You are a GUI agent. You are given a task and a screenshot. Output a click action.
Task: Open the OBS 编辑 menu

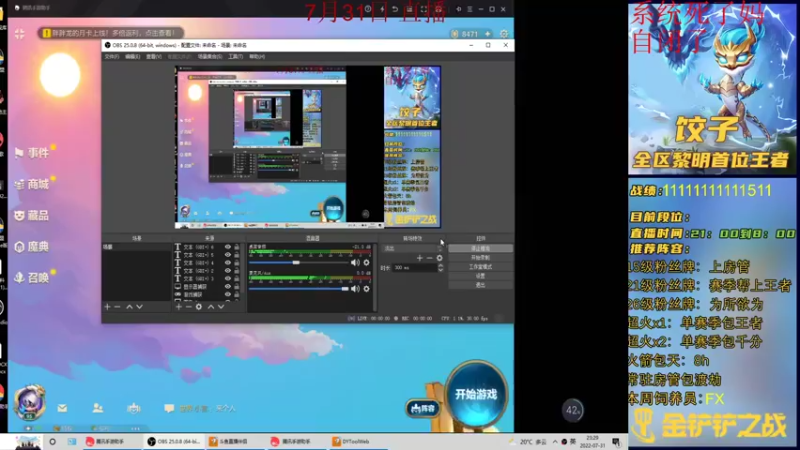(133, 57)
